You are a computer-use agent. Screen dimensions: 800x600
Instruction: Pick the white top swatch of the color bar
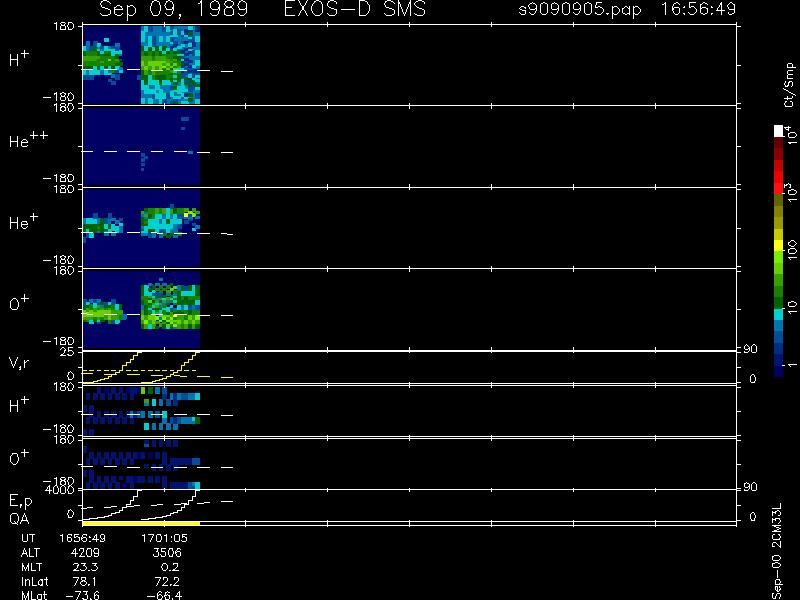[779, 131]
